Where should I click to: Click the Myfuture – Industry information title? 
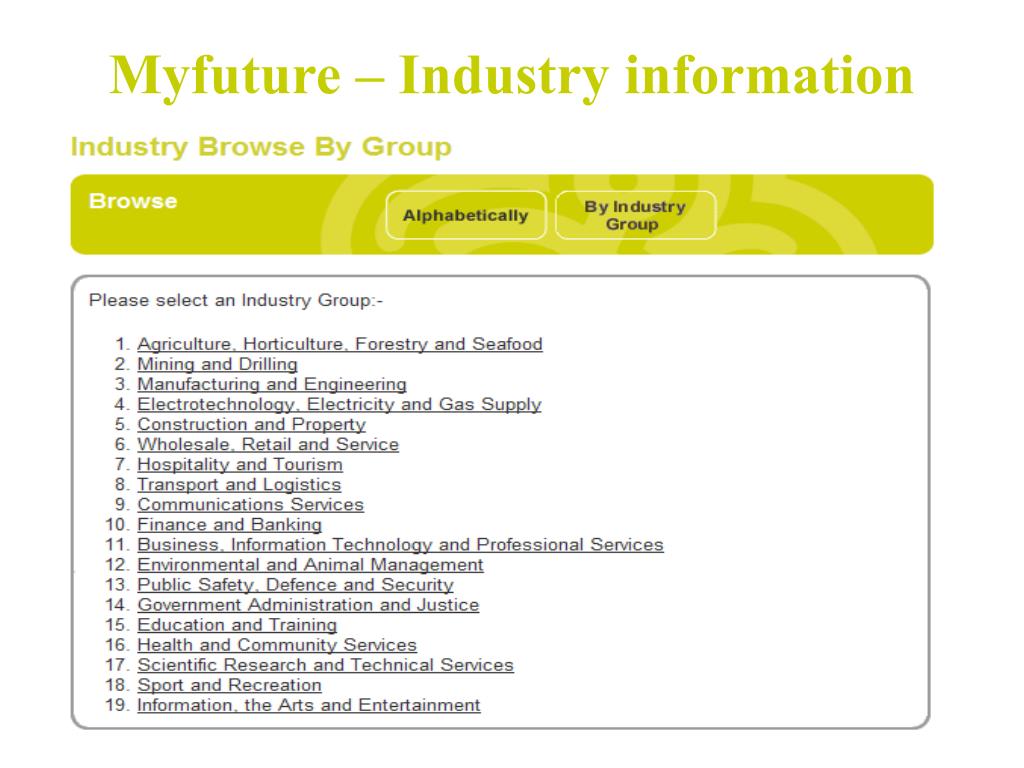pos(511,76)
